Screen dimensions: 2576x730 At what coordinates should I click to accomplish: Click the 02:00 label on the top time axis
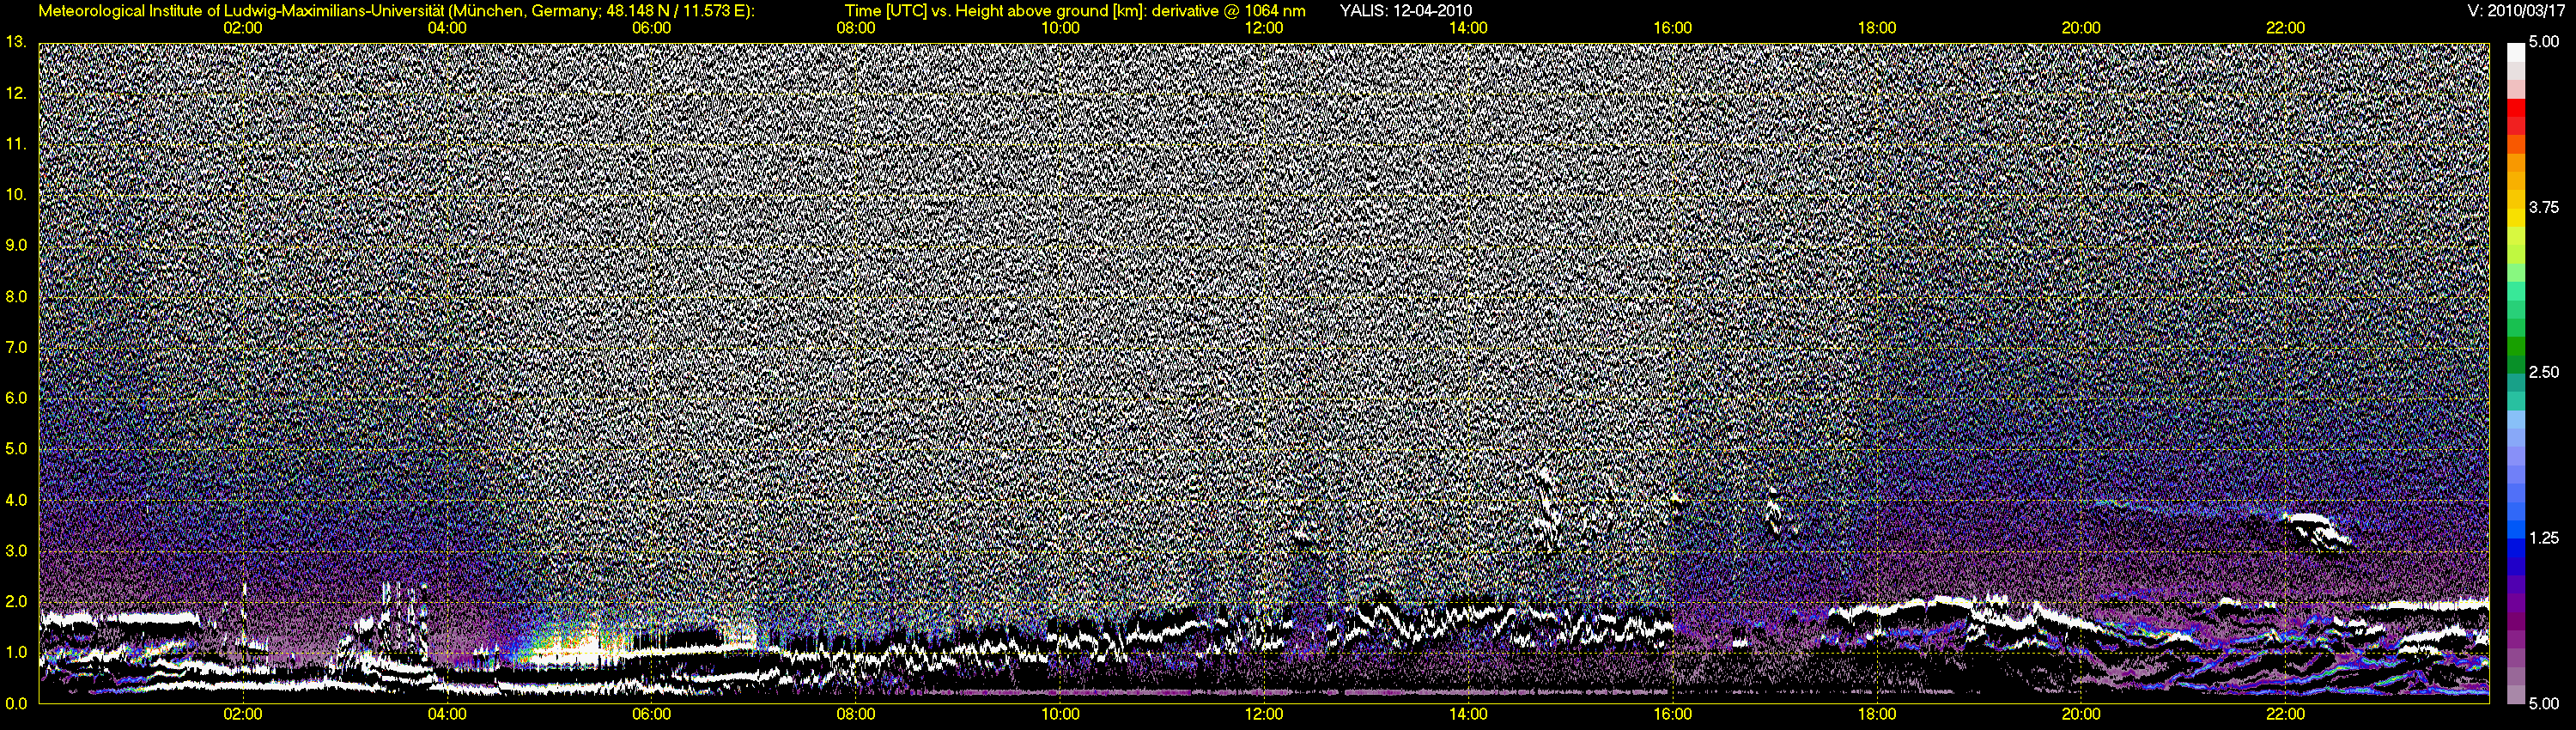(x=243, y=28)
